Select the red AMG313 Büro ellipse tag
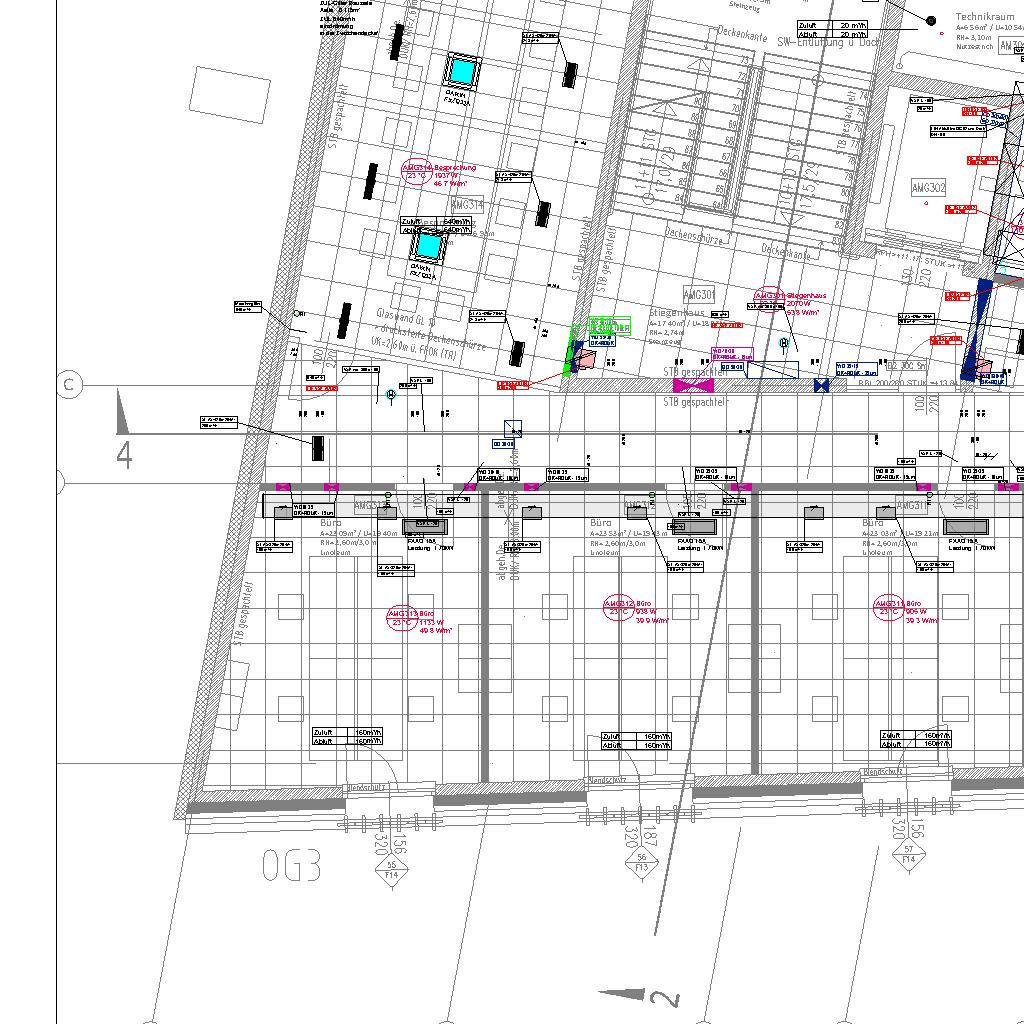Image resolution: width=1024 pixels, height=1024 pixels. point(401,617)
